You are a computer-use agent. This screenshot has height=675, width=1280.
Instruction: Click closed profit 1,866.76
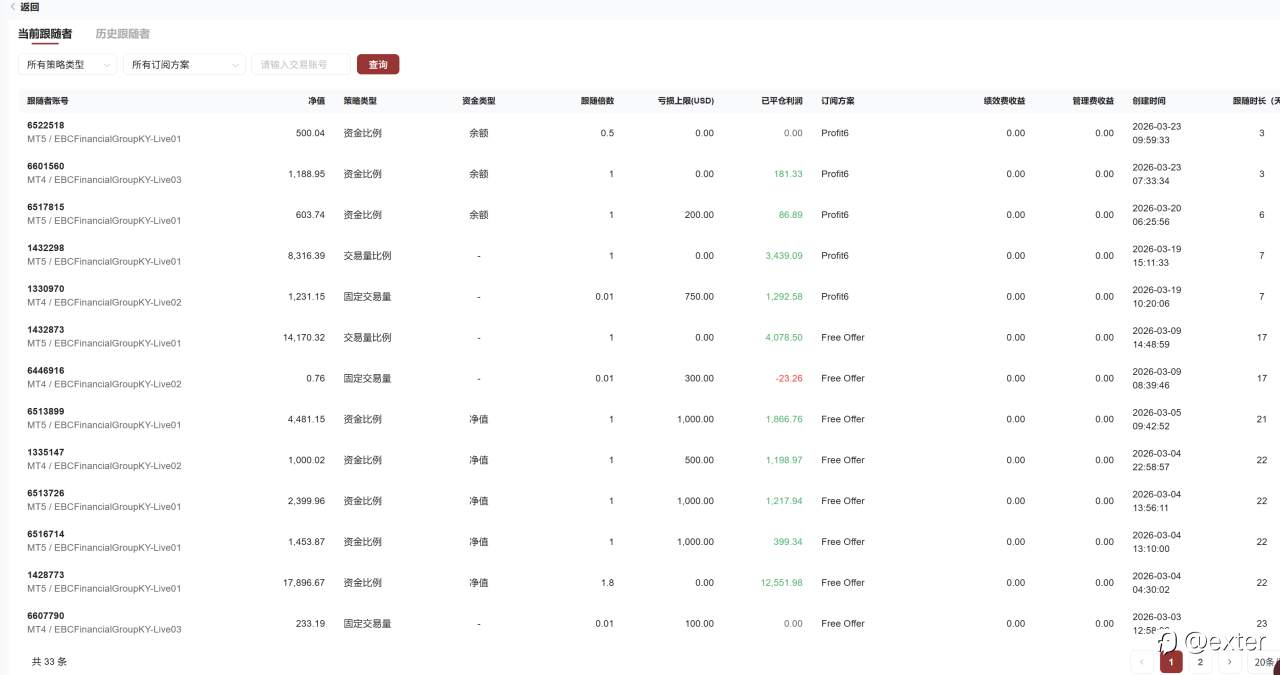pyautogui.click(x=784, y=420)
